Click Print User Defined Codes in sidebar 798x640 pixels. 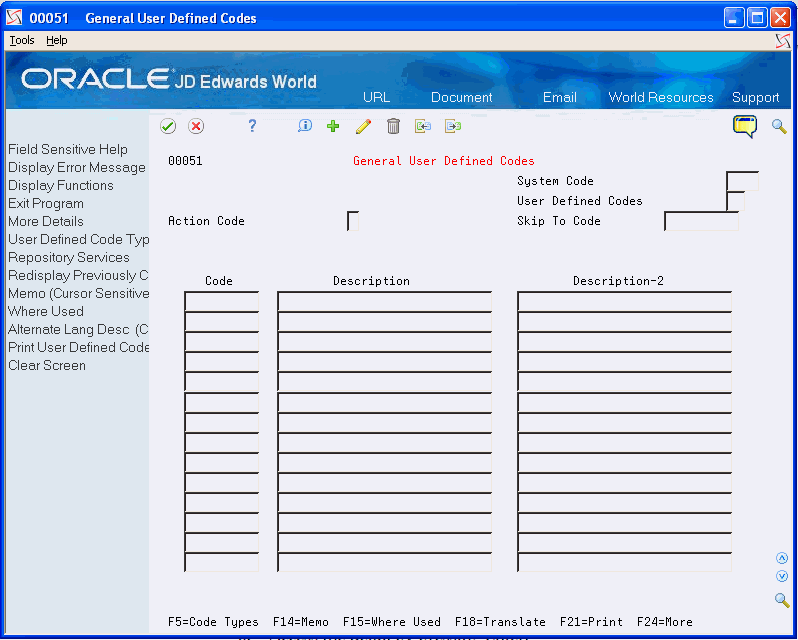coord(78,347)
